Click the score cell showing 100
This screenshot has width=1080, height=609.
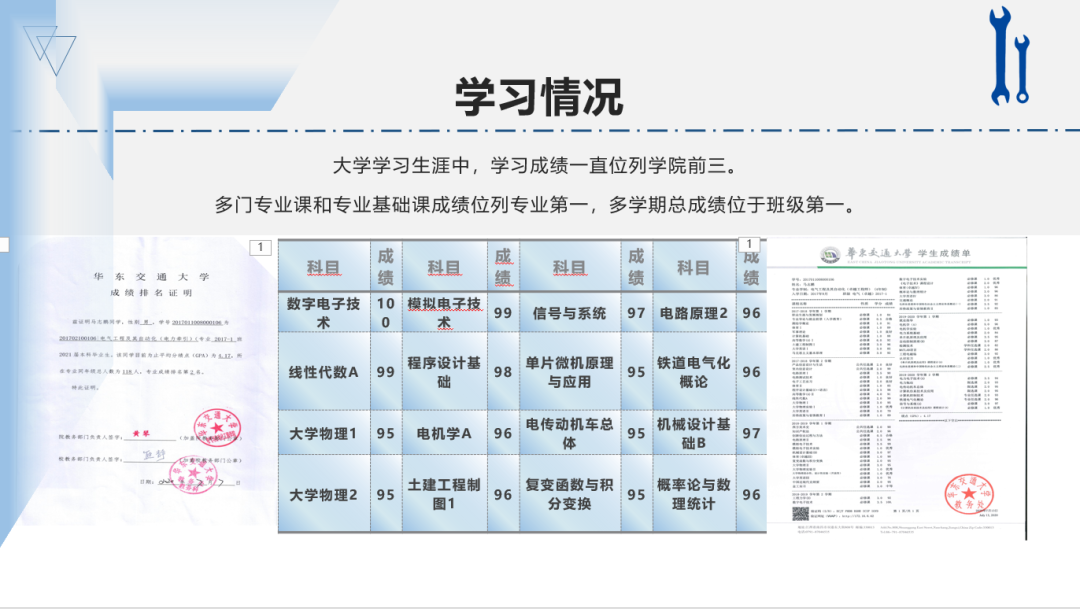385,313
